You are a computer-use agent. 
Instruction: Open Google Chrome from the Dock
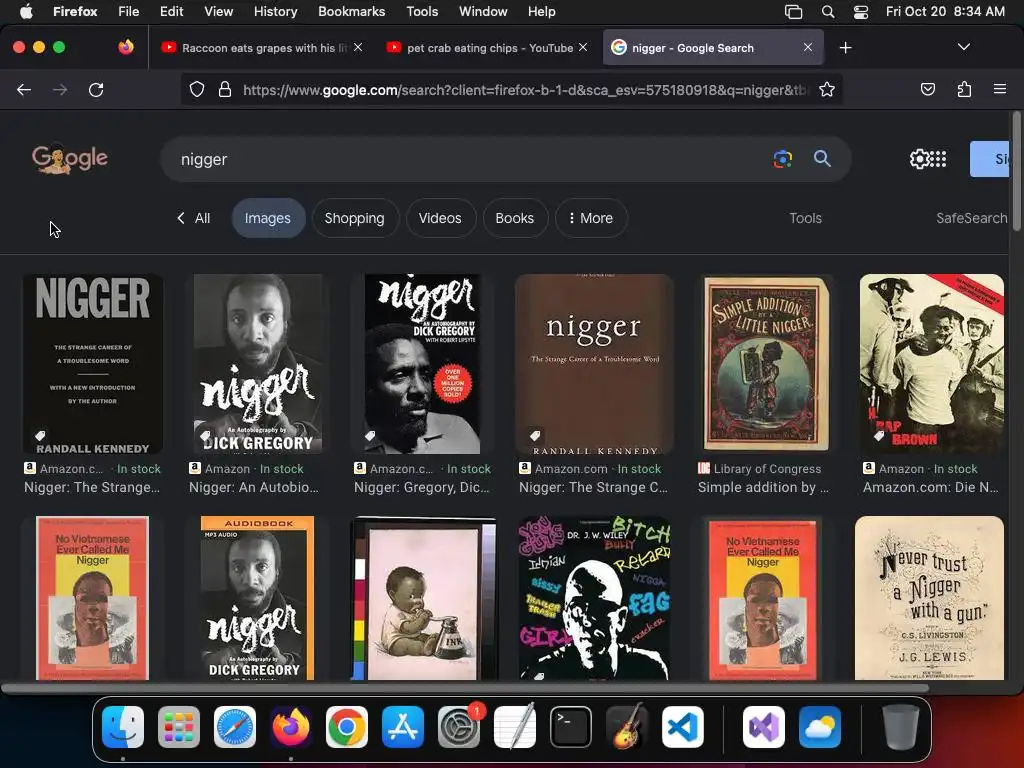point(347,727)
